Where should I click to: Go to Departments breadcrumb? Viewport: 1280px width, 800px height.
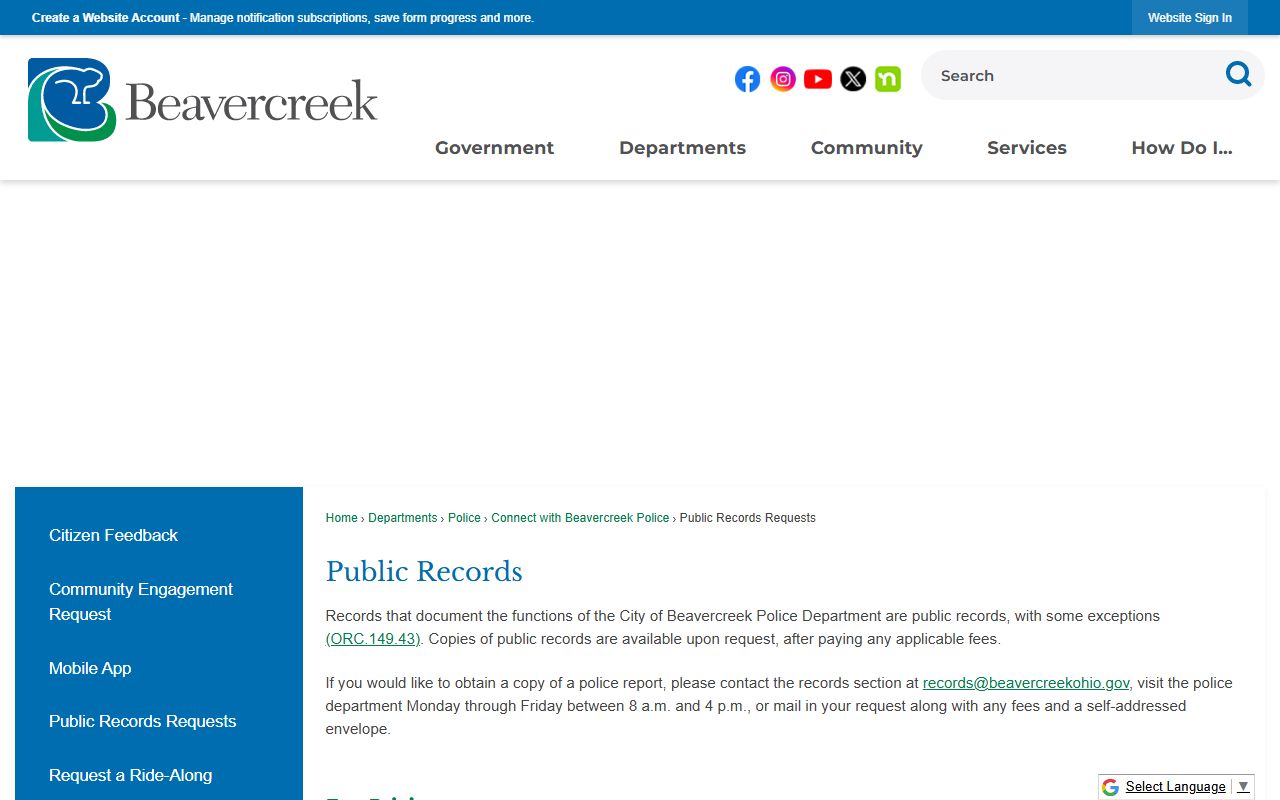(402, 518)
